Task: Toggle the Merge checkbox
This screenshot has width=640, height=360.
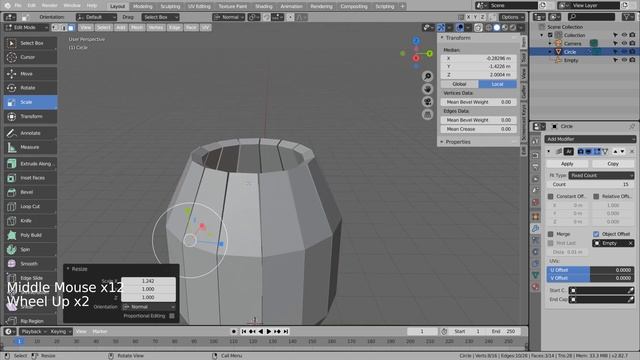Action: pos(551,234)
